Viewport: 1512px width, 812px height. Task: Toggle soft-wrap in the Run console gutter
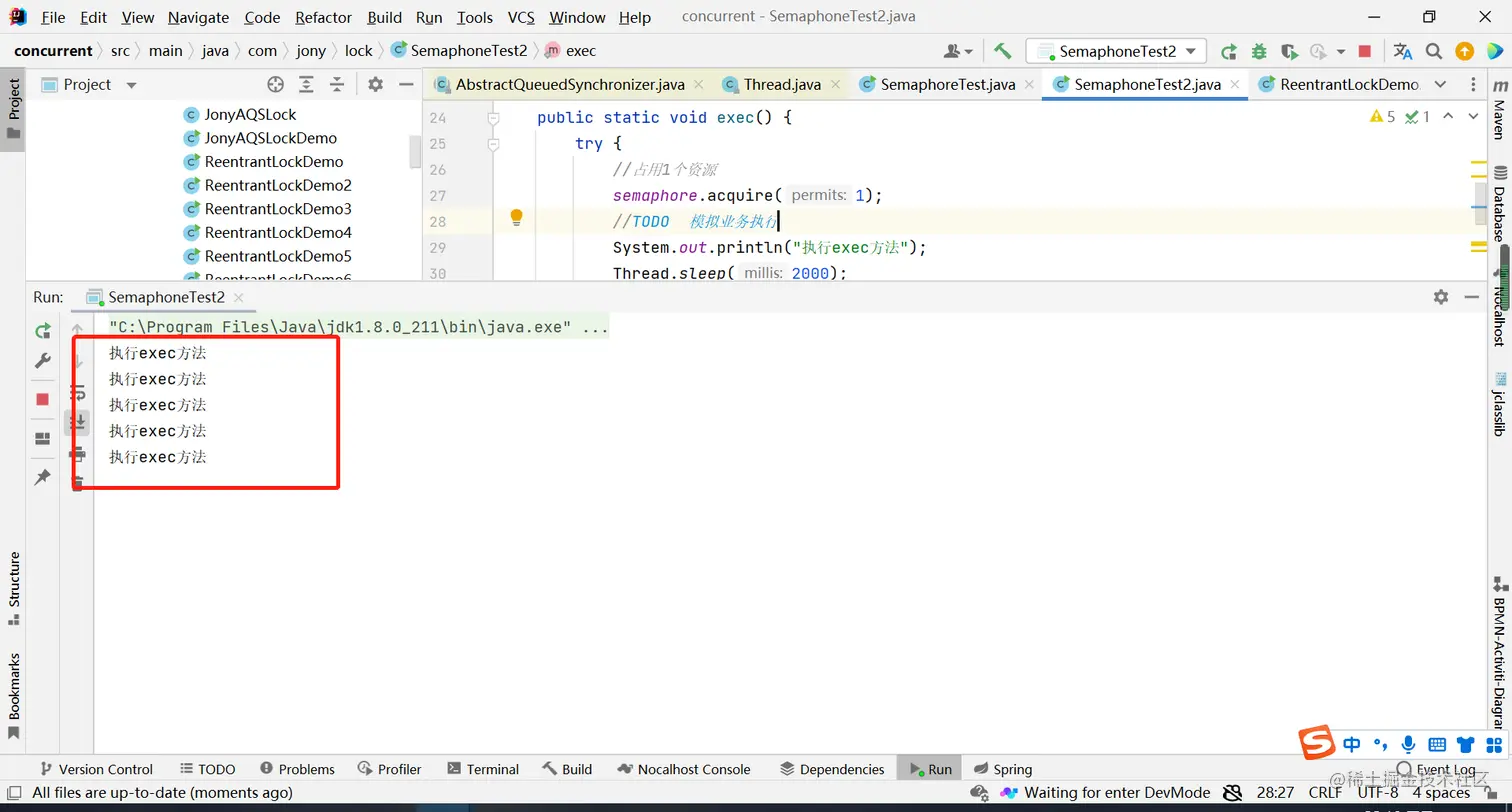[77, 393]
